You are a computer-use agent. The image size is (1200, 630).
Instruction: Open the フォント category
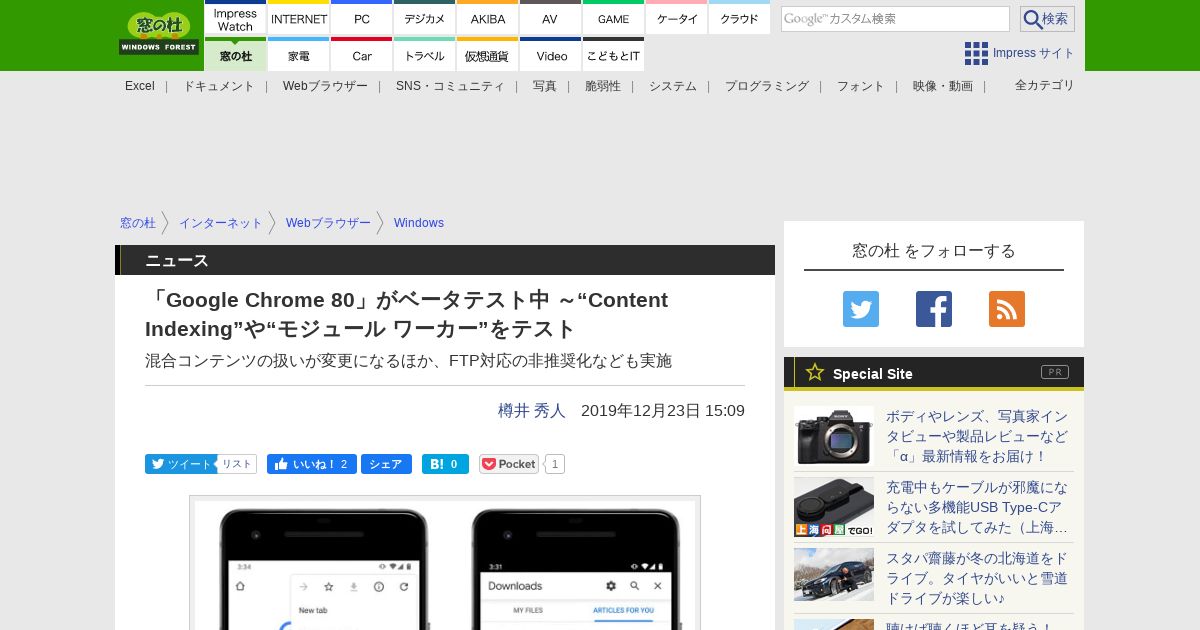pos(861,86)
